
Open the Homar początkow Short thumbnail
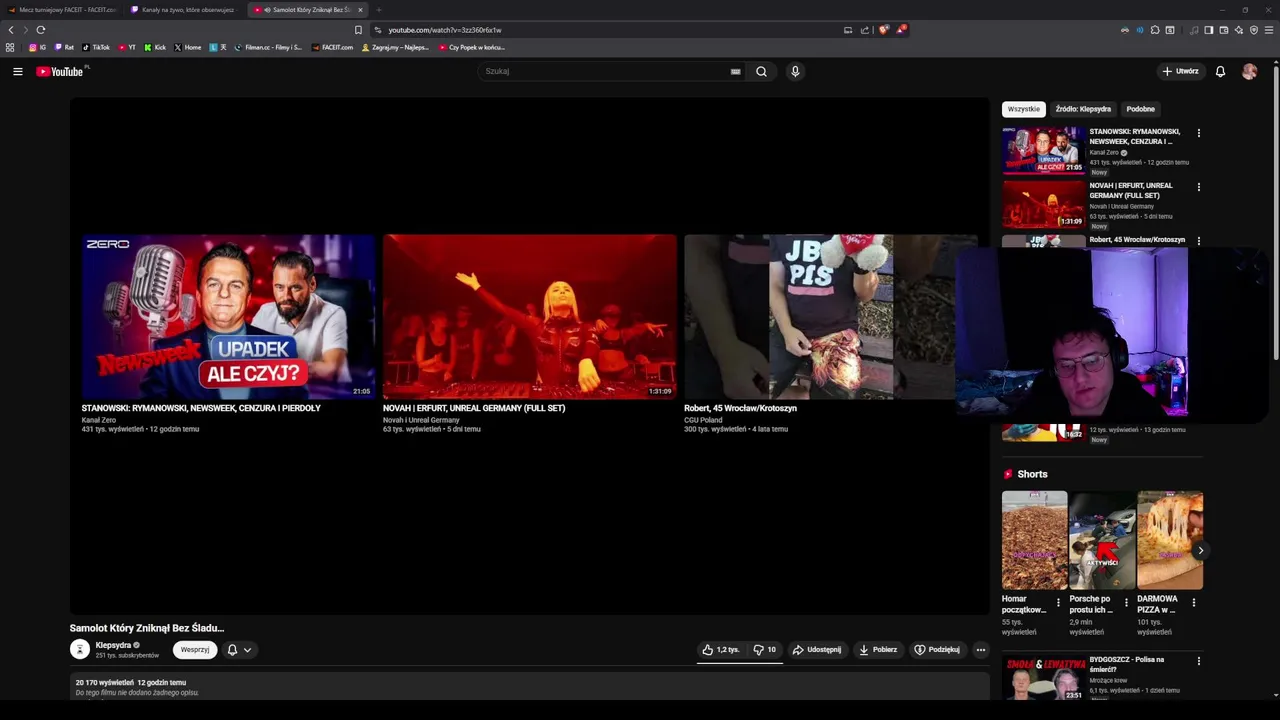[x=1034, y=540]
